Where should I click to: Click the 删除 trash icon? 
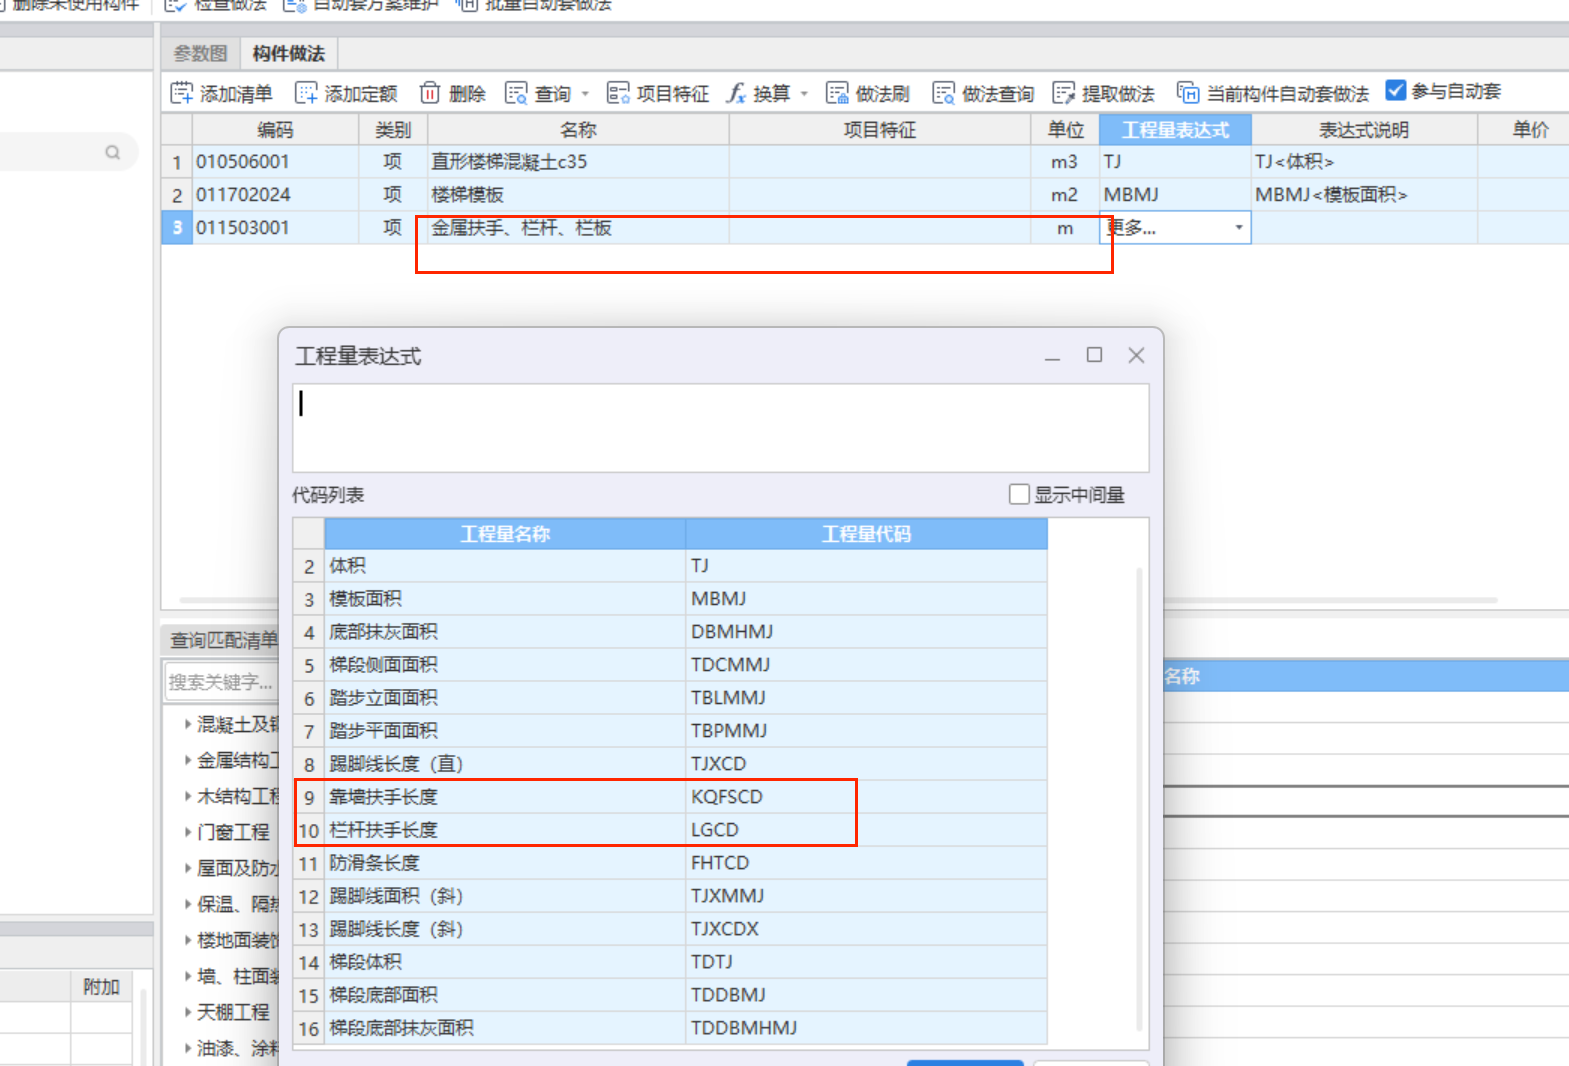429,93
